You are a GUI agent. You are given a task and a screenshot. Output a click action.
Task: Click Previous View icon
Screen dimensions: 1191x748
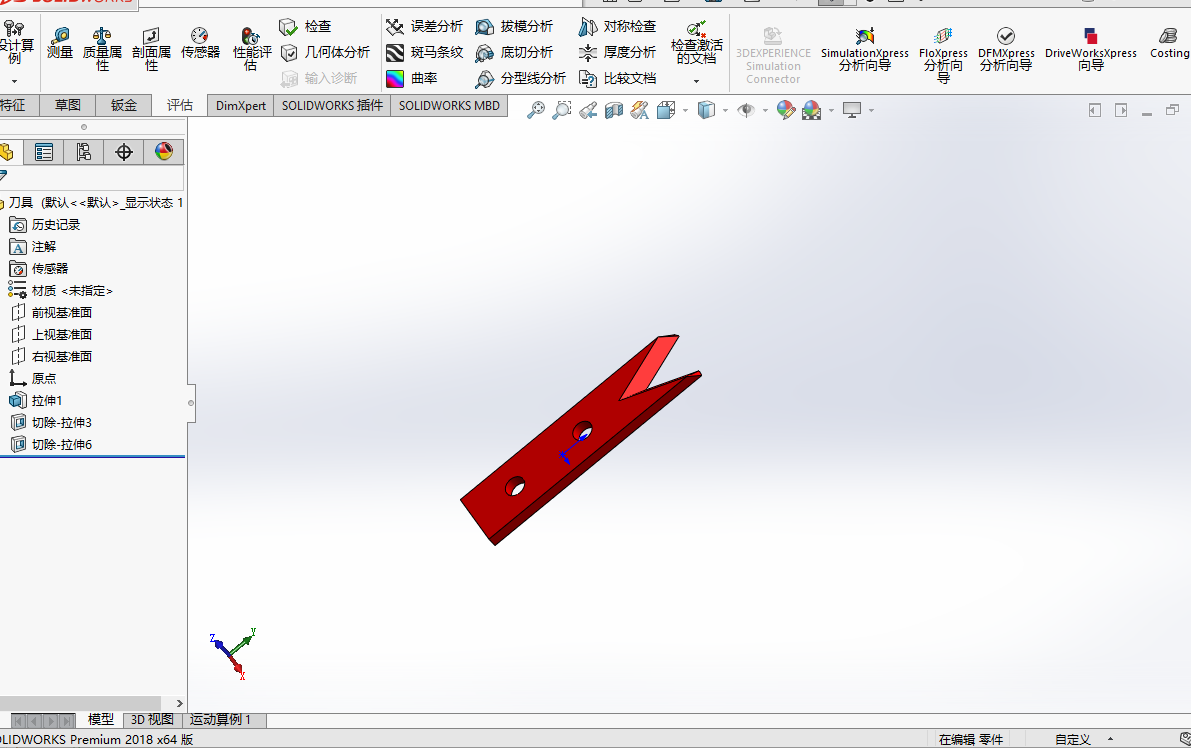point(588,111)
